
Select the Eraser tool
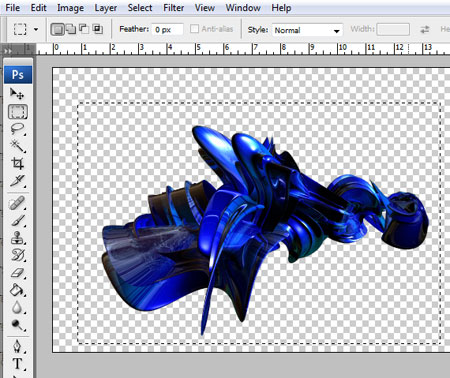17,273
